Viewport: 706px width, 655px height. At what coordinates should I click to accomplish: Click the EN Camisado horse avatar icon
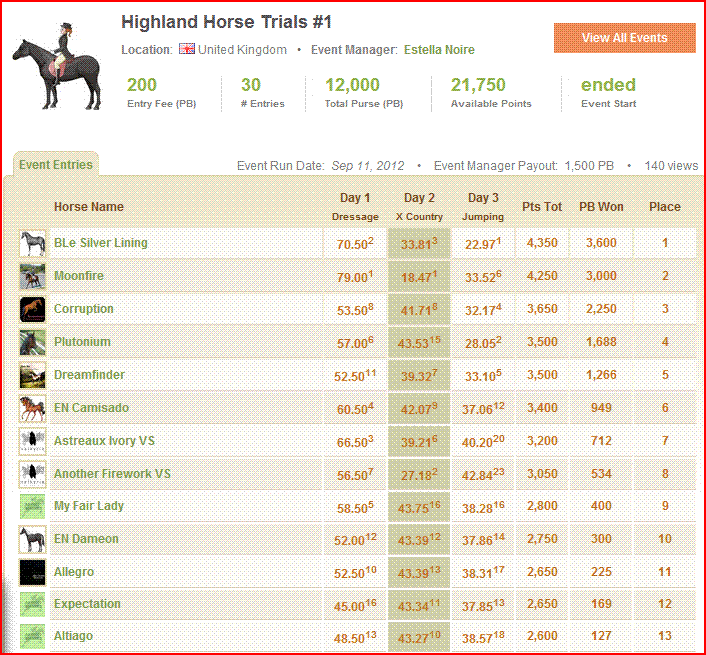tap(32, 408)
